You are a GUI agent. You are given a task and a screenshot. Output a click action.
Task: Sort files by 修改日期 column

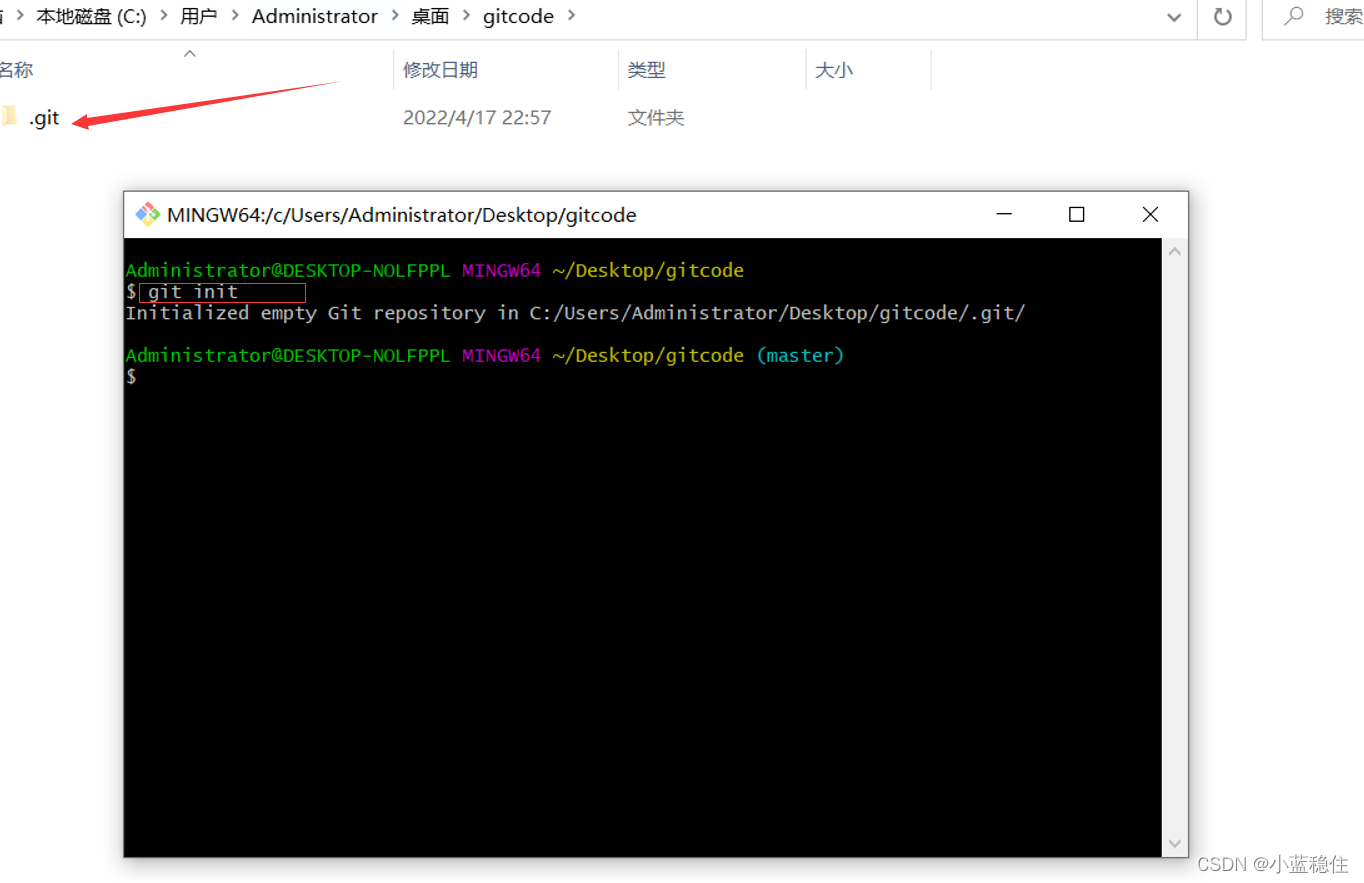[440, 70]
